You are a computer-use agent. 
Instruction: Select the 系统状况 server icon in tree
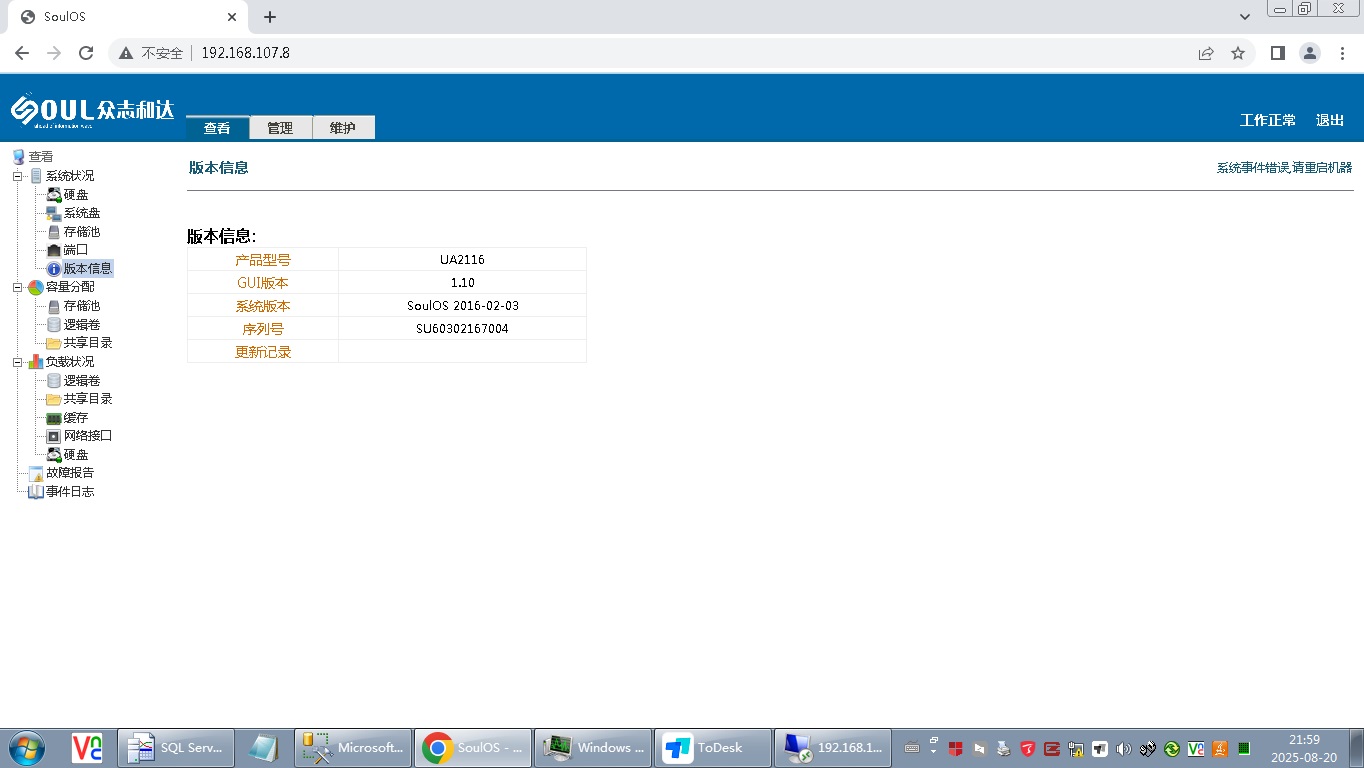(36, 176)
